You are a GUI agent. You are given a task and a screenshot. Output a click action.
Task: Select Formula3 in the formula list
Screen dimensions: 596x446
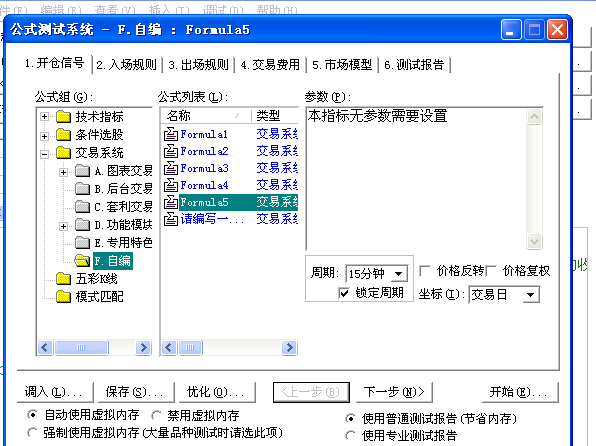coord(204,168)
